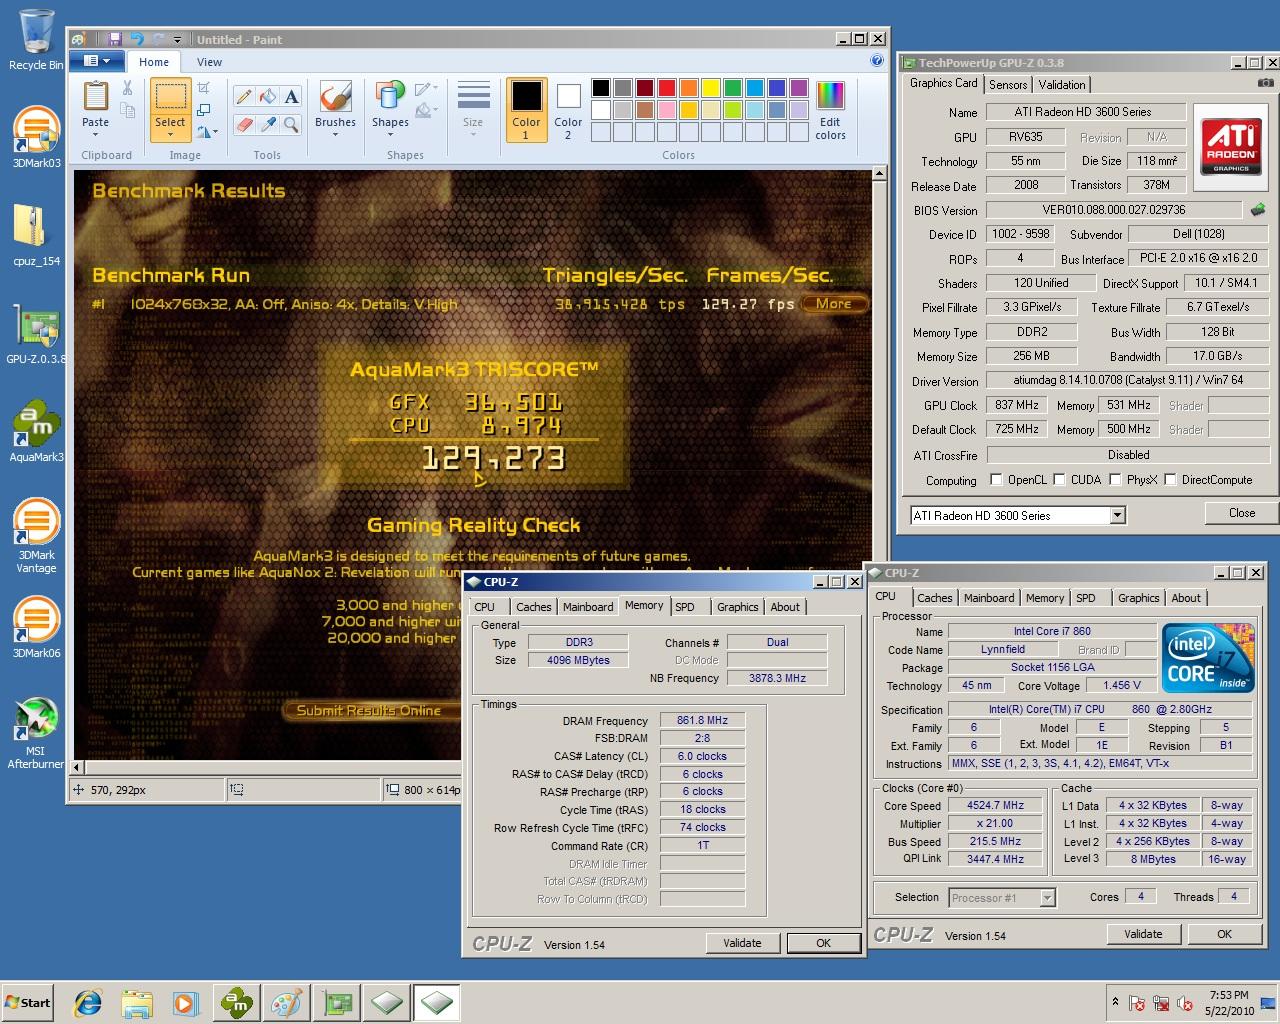Show hidden tray icons arrow
The image size is (1280, 1024).
[1115, 1001]
